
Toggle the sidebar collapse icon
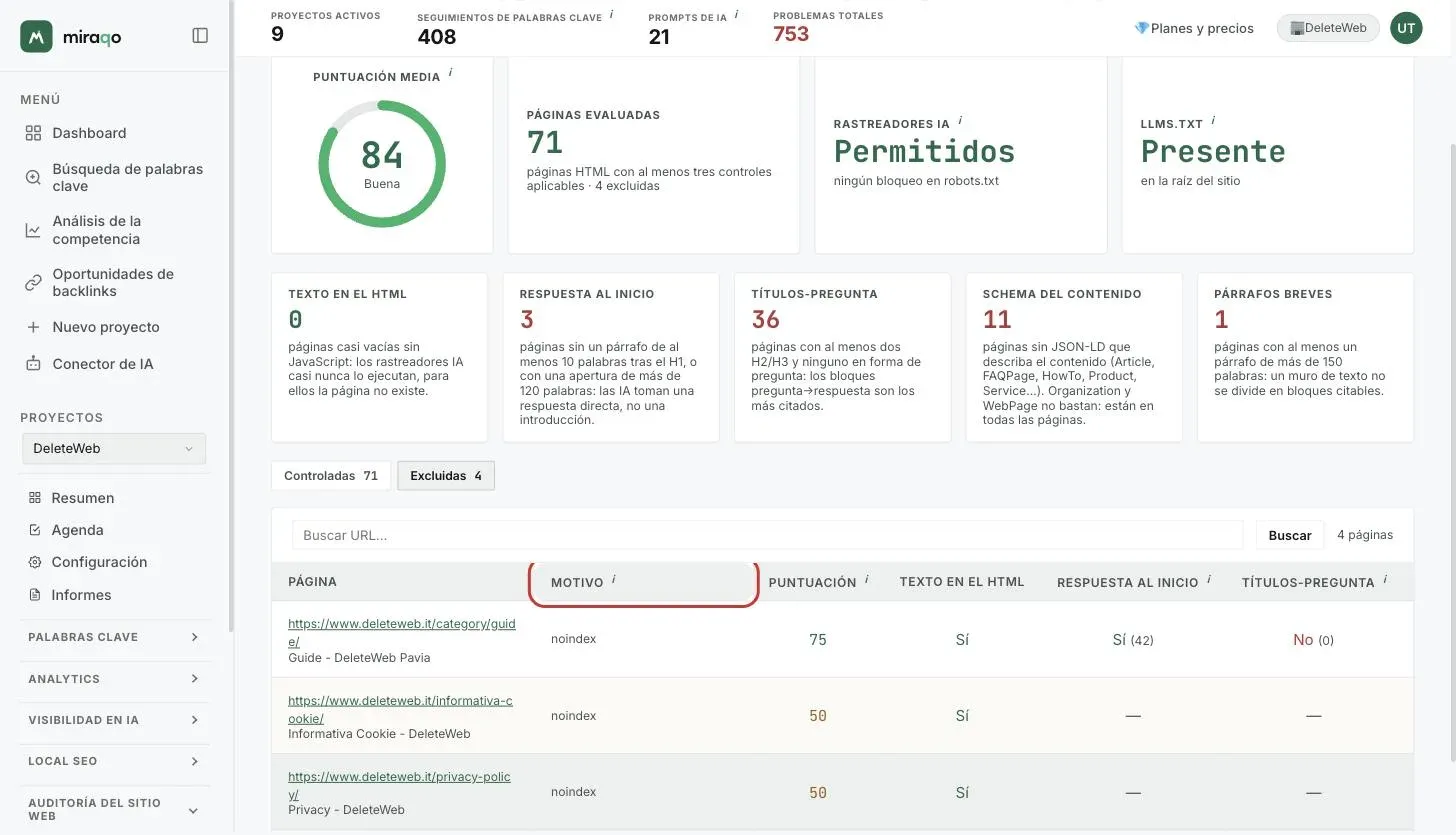tap(200, 36)
